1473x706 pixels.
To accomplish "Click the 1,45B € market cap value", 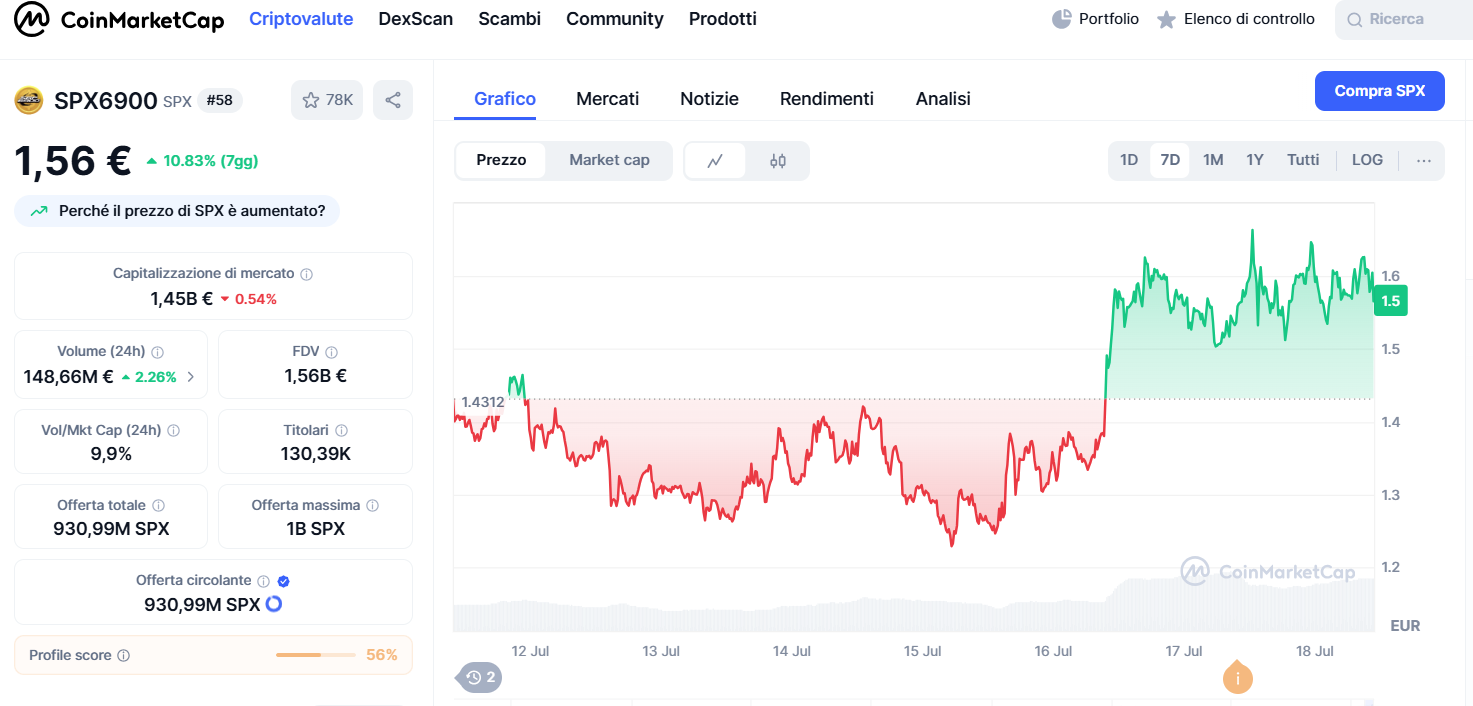I will pyautogui.click(x=181, y=299).
